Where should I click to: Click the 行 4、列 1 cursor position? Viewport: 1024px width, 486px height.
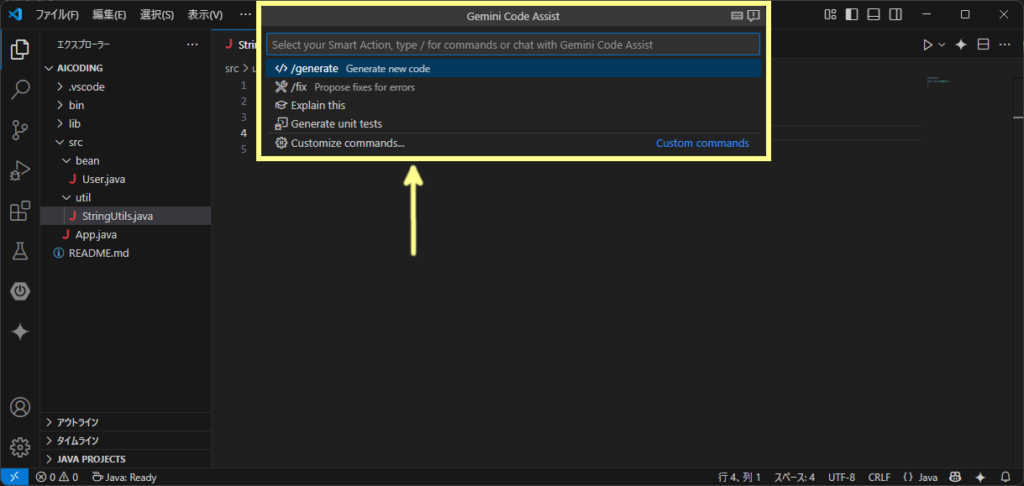tap(739, 478)
